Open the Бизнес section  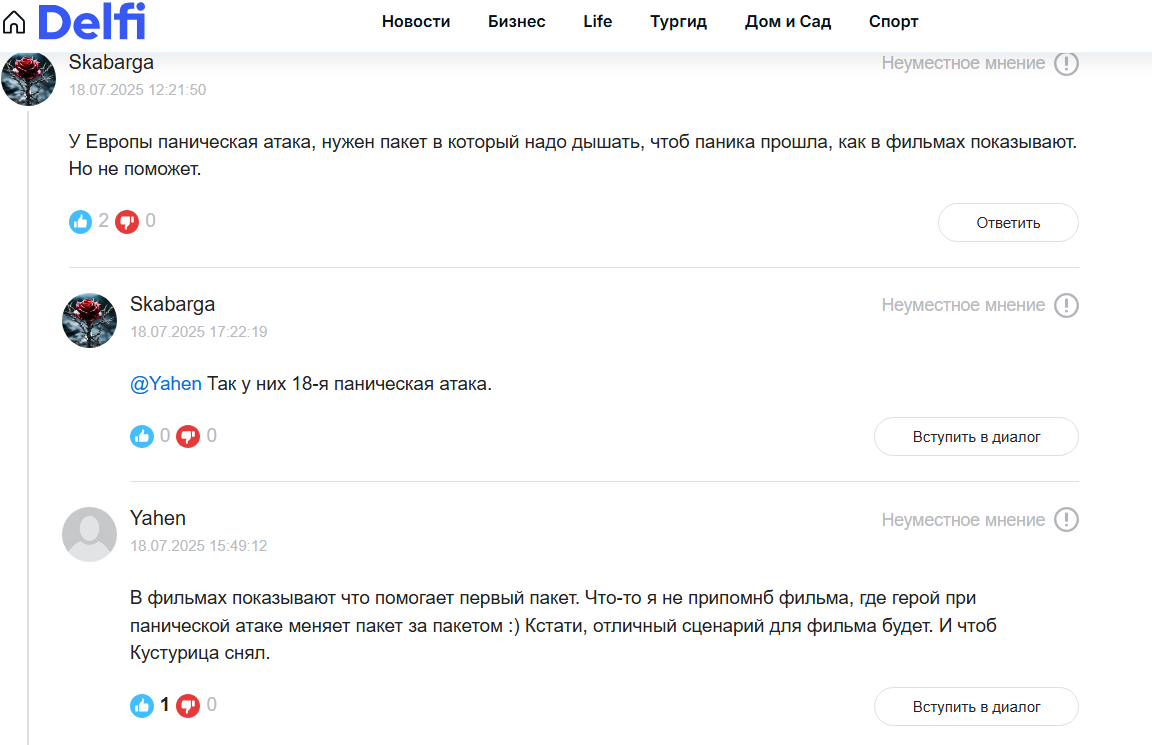516,22
